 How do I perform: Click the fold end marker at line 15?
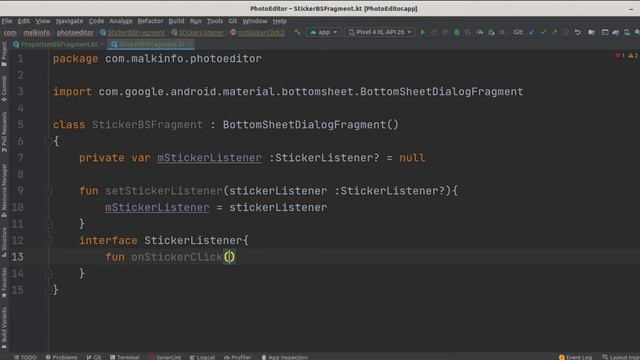pyautogui.click(x=48, y=290)
